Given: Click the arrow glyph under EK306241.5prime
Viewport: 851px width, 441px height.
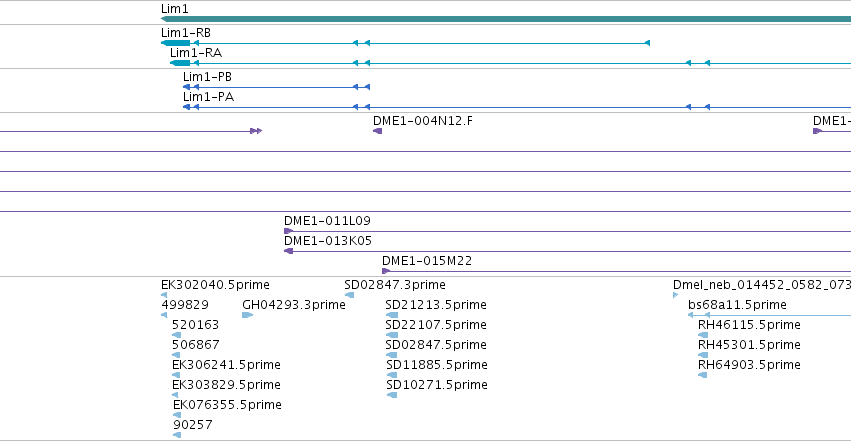Looking at the screenshot, I should pyautogui.click(x=176, y=375).
